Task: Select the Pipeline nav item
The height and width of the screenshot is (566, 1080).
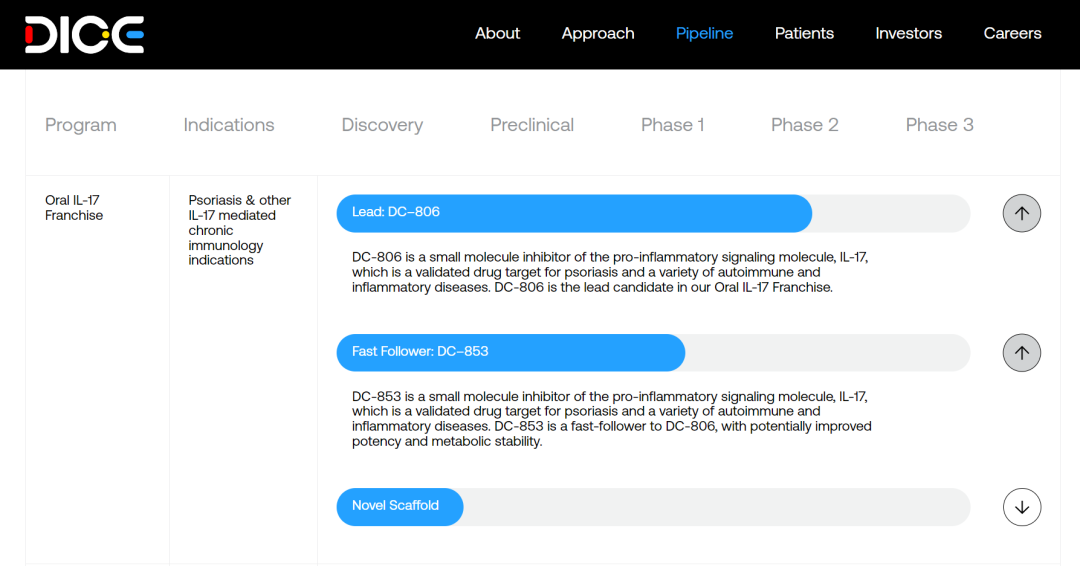Action: (704, 33)
